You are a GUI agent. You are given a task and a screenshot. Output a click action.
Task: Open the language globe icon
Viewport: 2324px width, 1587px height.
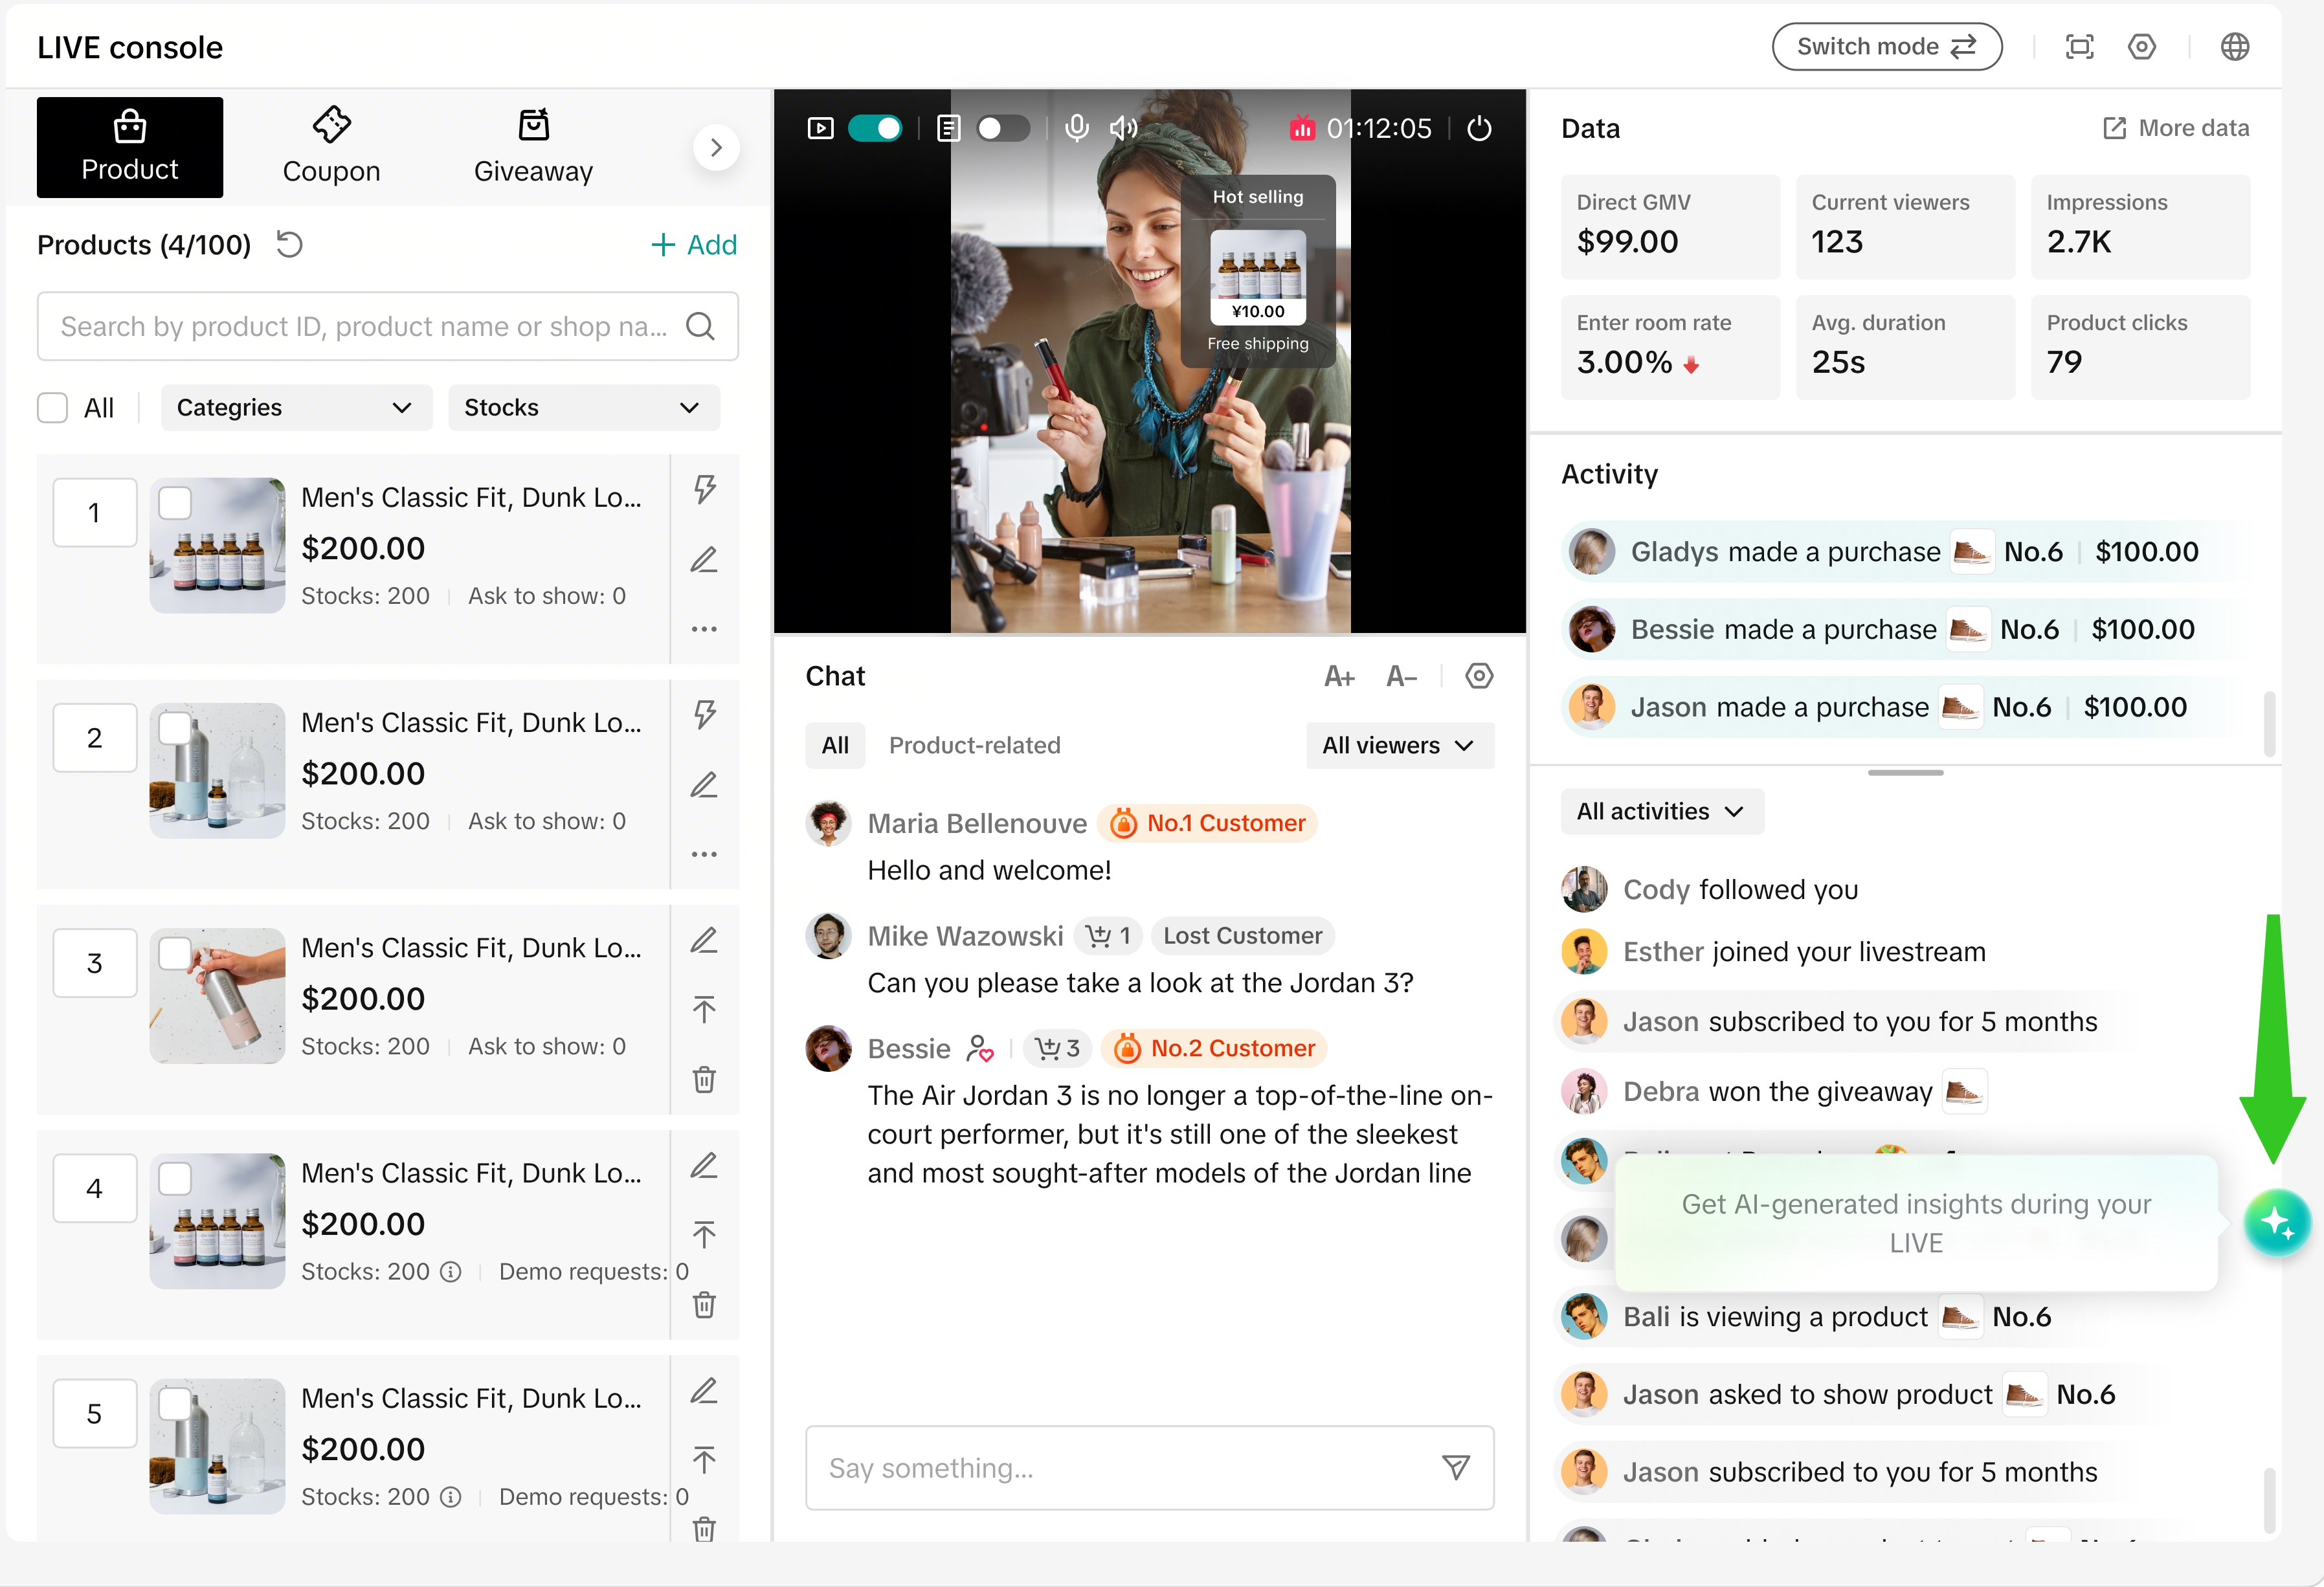pos(2235,47)
